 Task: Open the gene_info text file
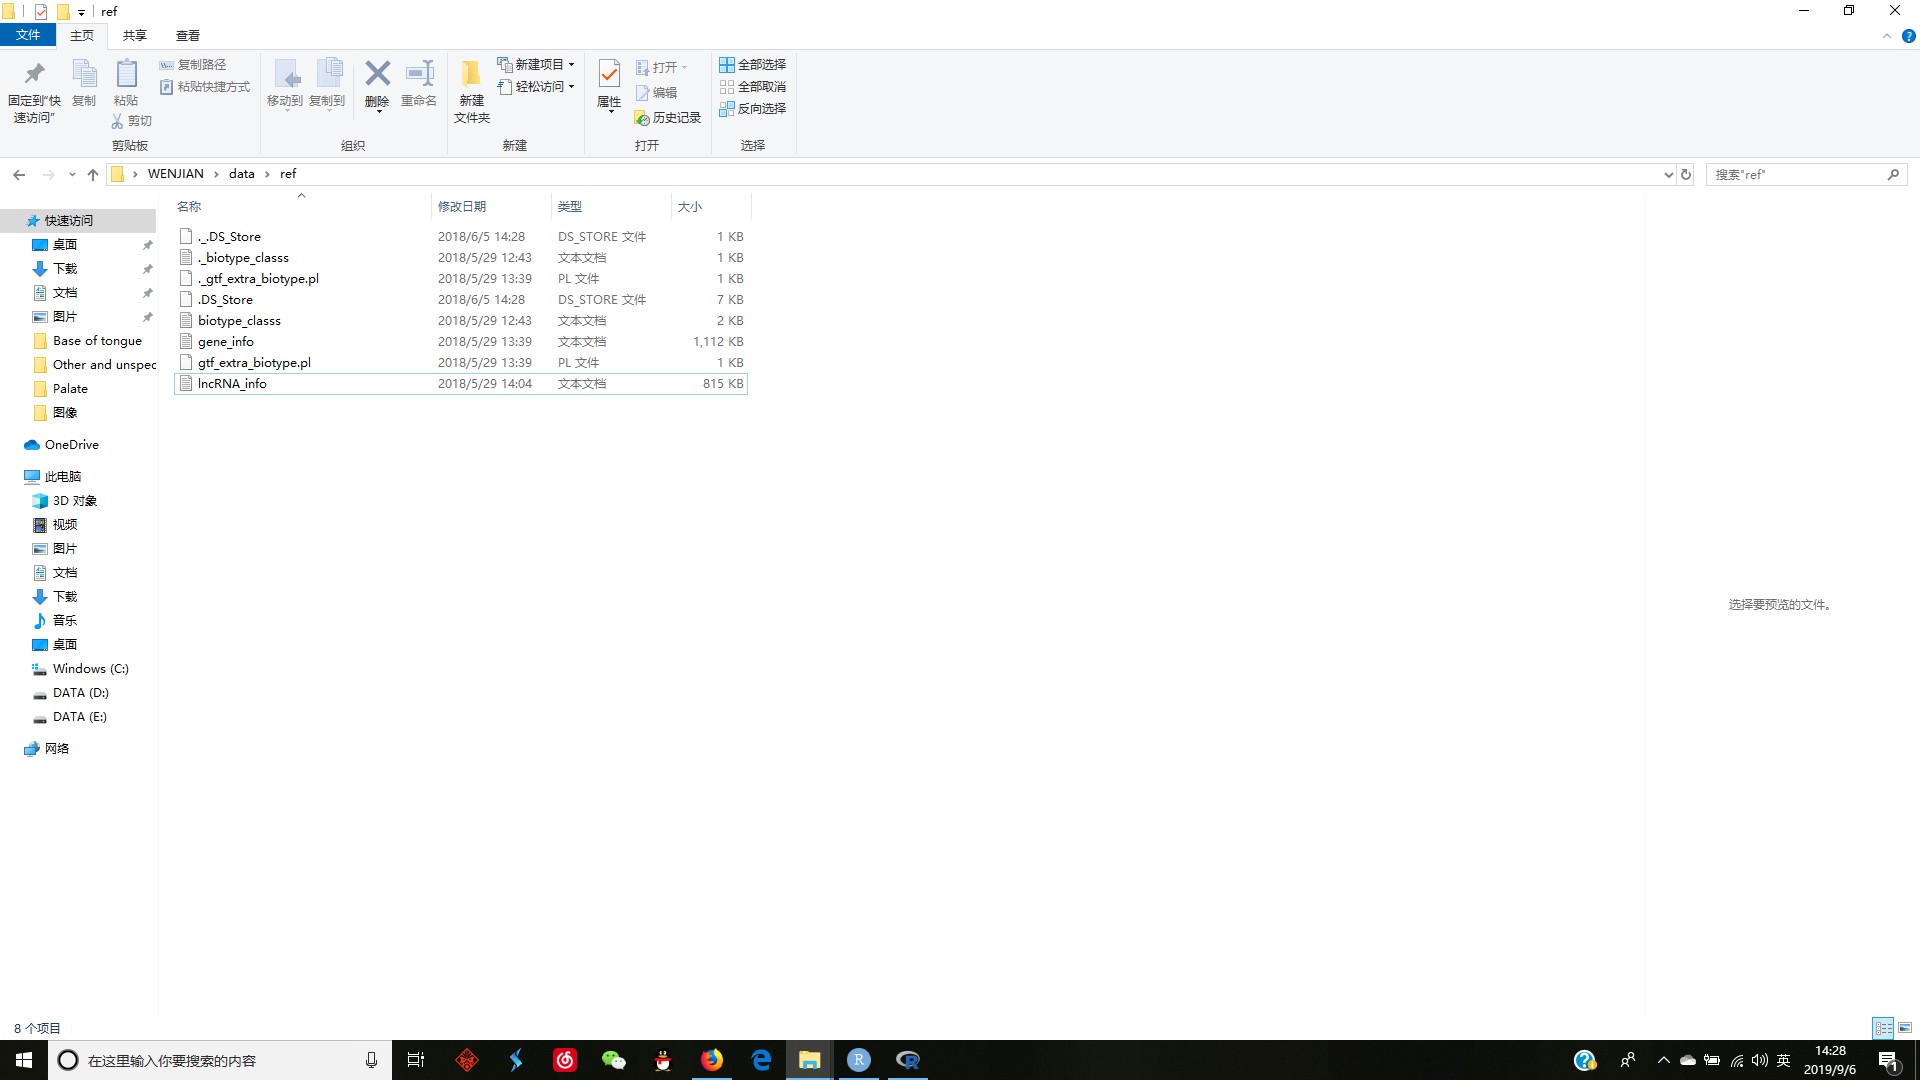tap(225, 342)
